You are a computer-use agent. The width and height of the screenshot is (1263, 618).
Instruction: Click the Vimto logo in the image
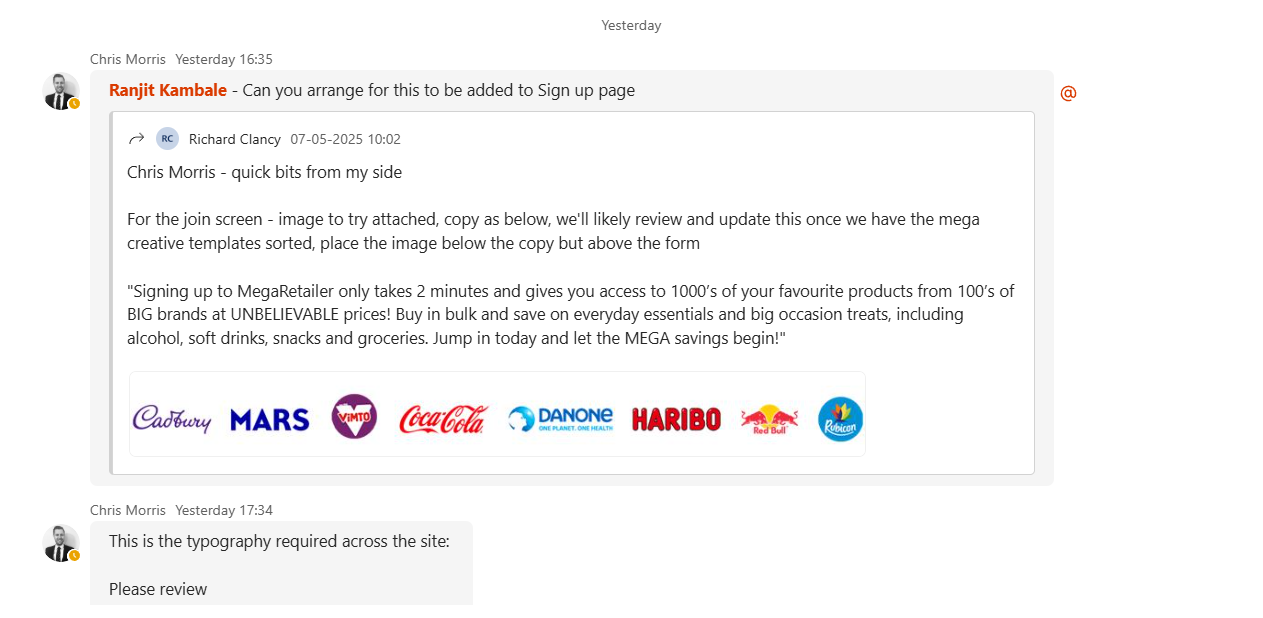point(354,416)
